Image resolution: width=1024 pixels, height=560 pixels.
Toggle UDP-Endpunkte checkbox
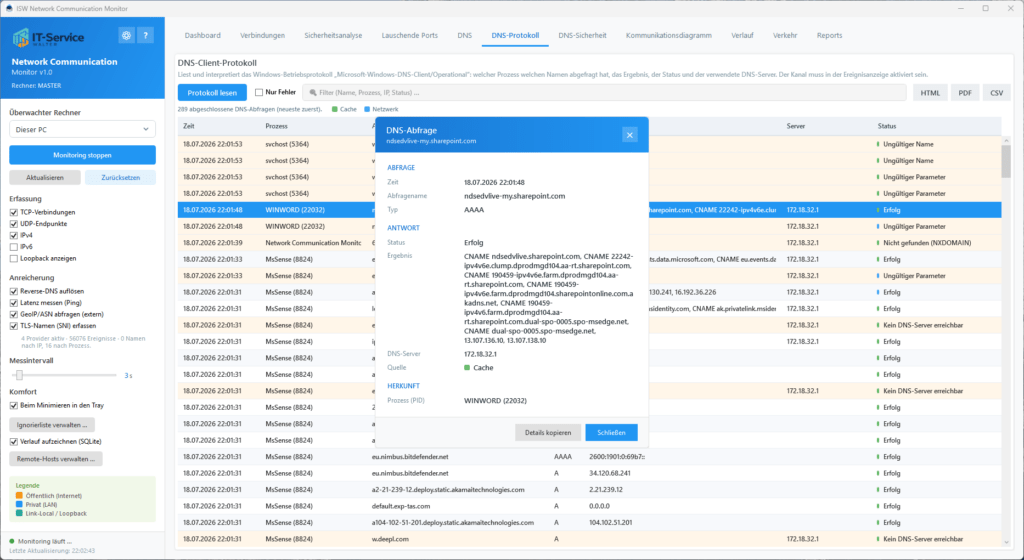click(x=14, y=224)
